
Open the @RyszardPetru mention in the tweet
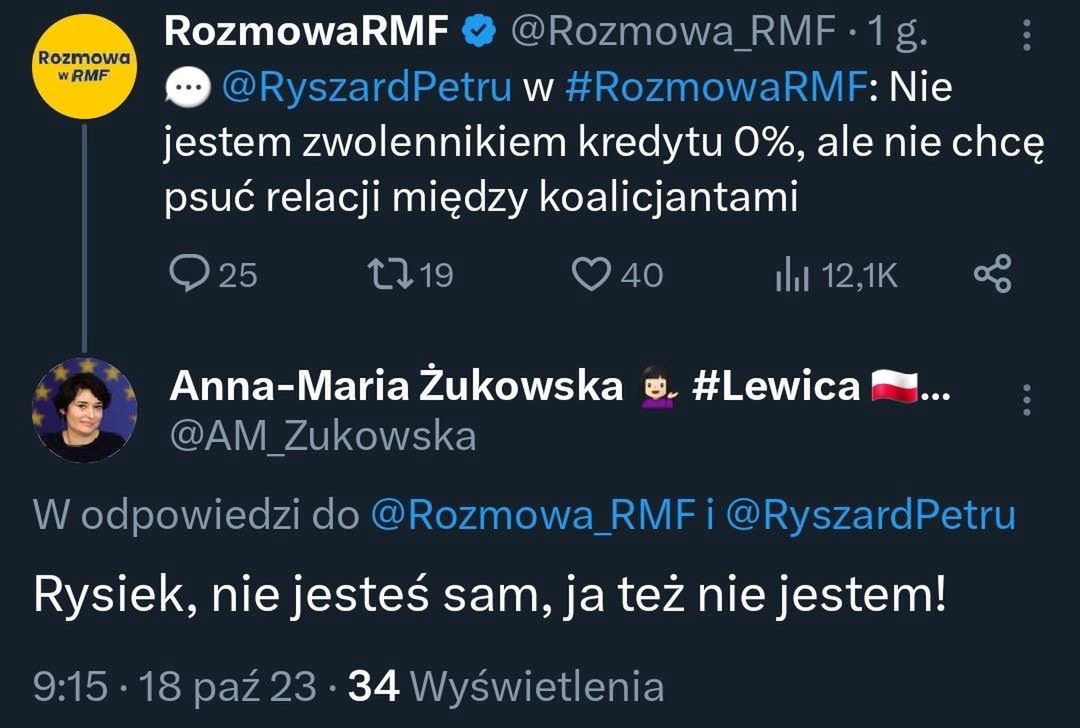click(368, 90)
